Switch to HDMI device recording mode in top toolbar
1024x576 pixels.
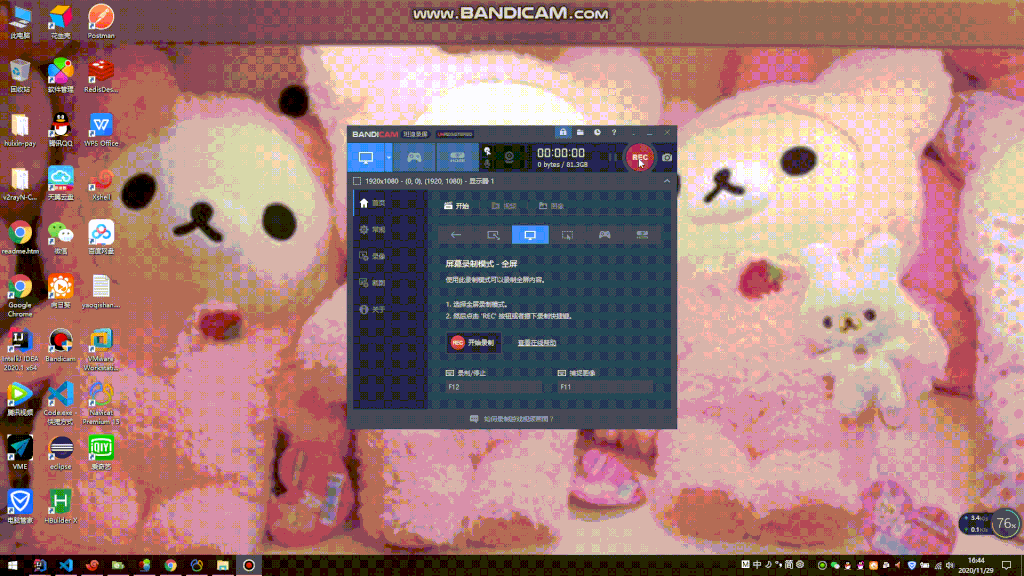click(457, 157)
